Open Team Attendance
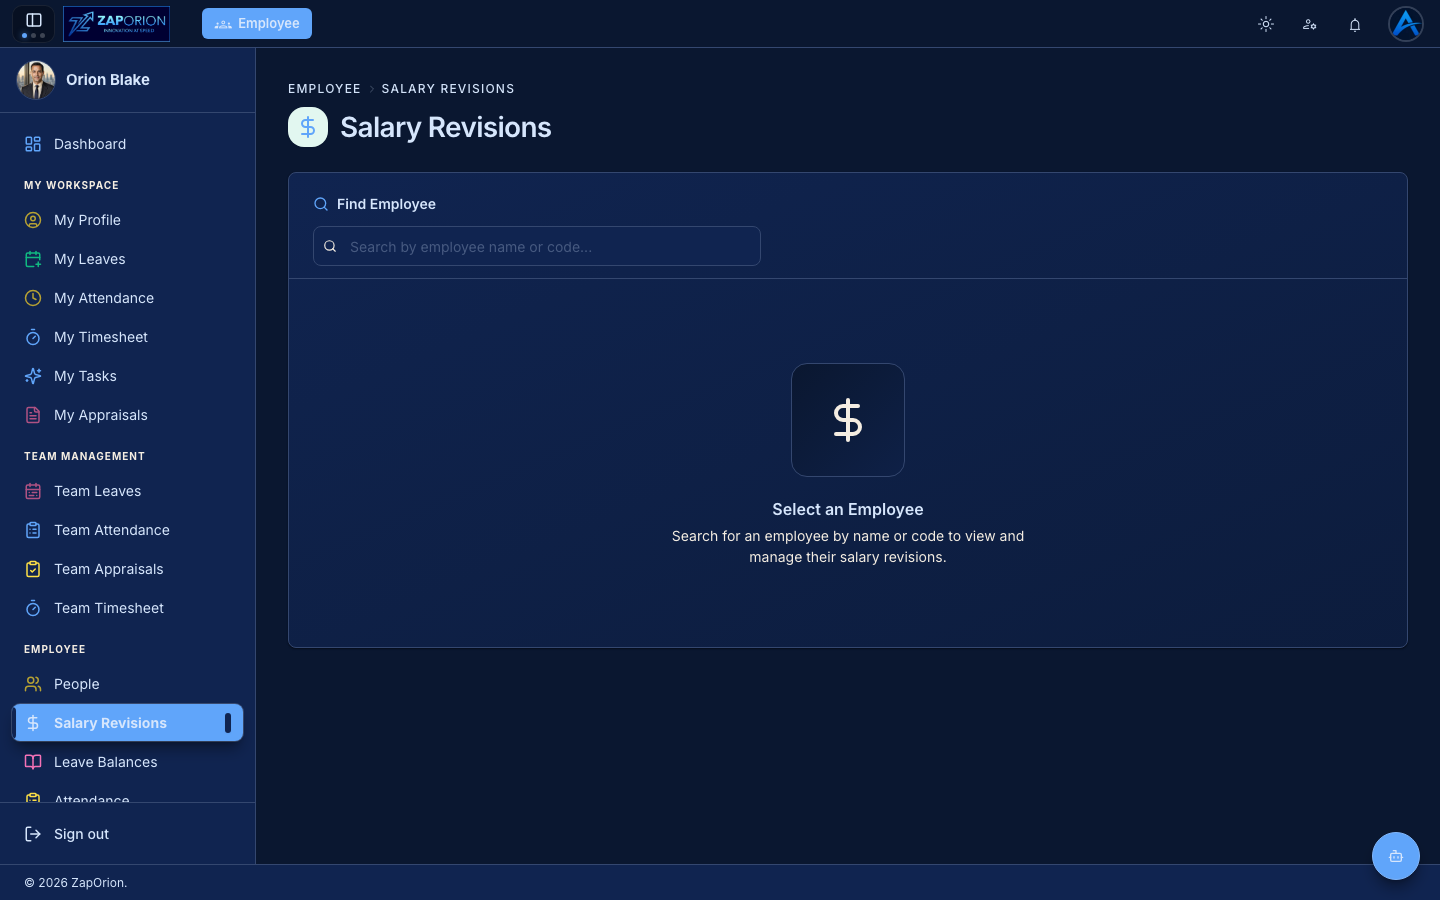 [x=127, y=530]
